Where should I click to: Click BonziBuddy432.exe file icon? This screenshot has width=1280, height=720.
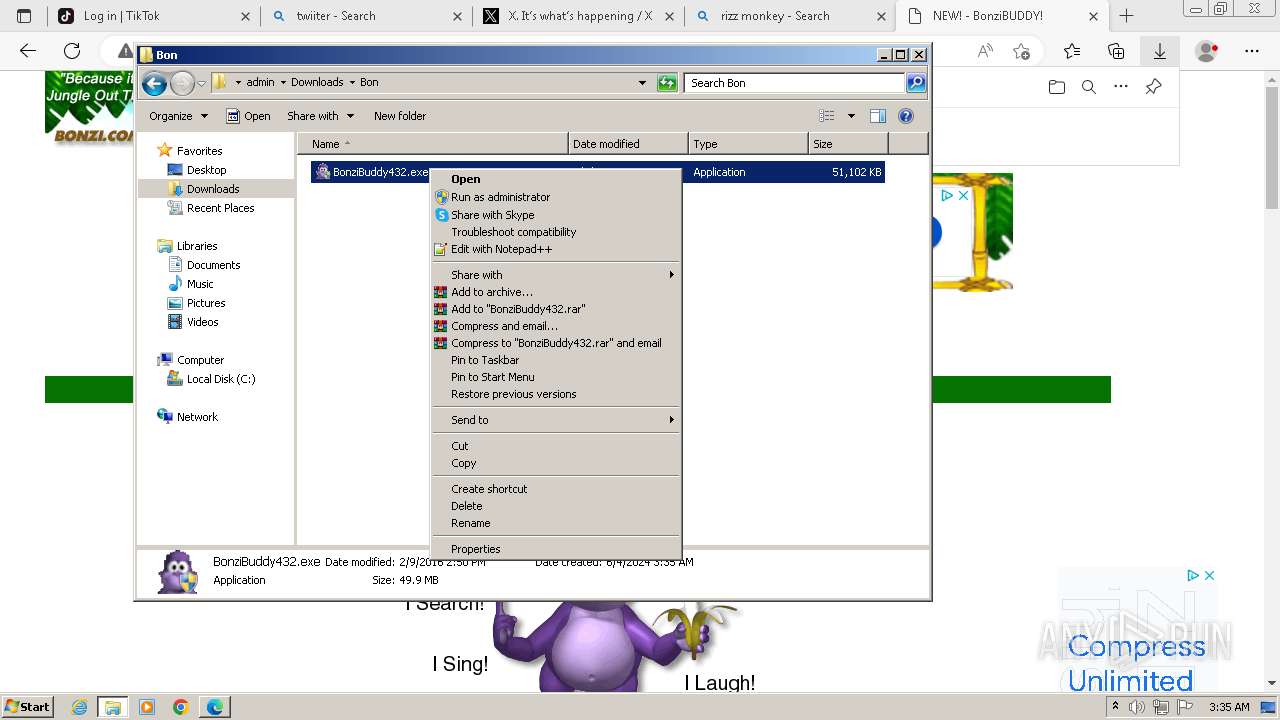322,172
